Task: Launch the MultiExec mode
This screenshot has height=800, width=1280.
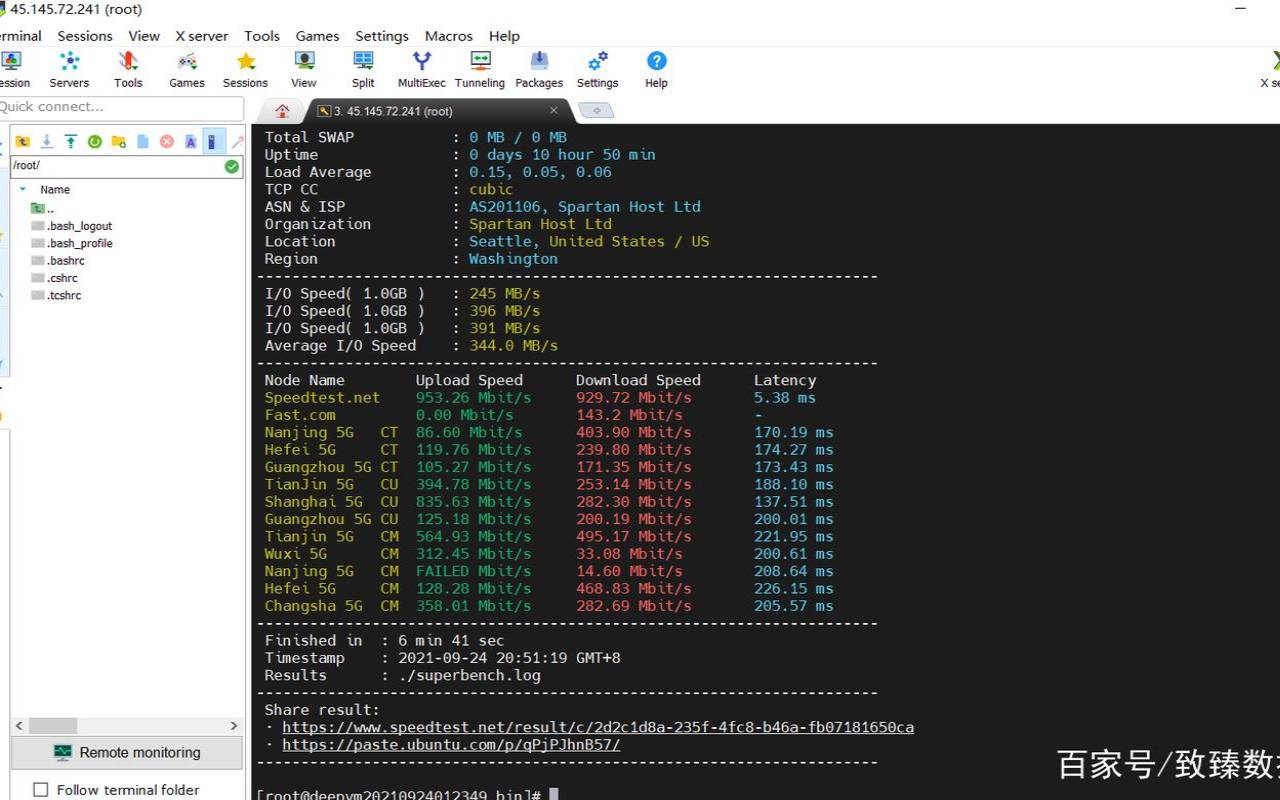Action: [422, 70]
